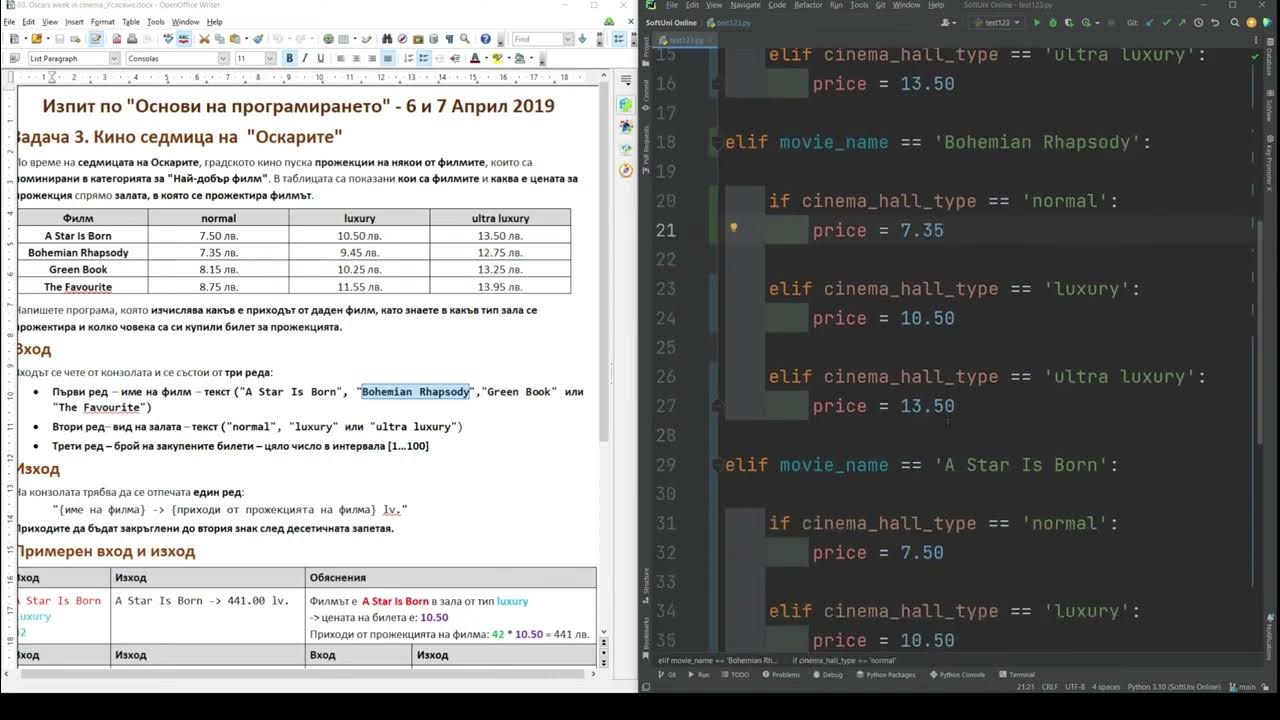The image size is (1280, 720).
Task: Open PyCharm Navigate menu
Action: point(745,5)
